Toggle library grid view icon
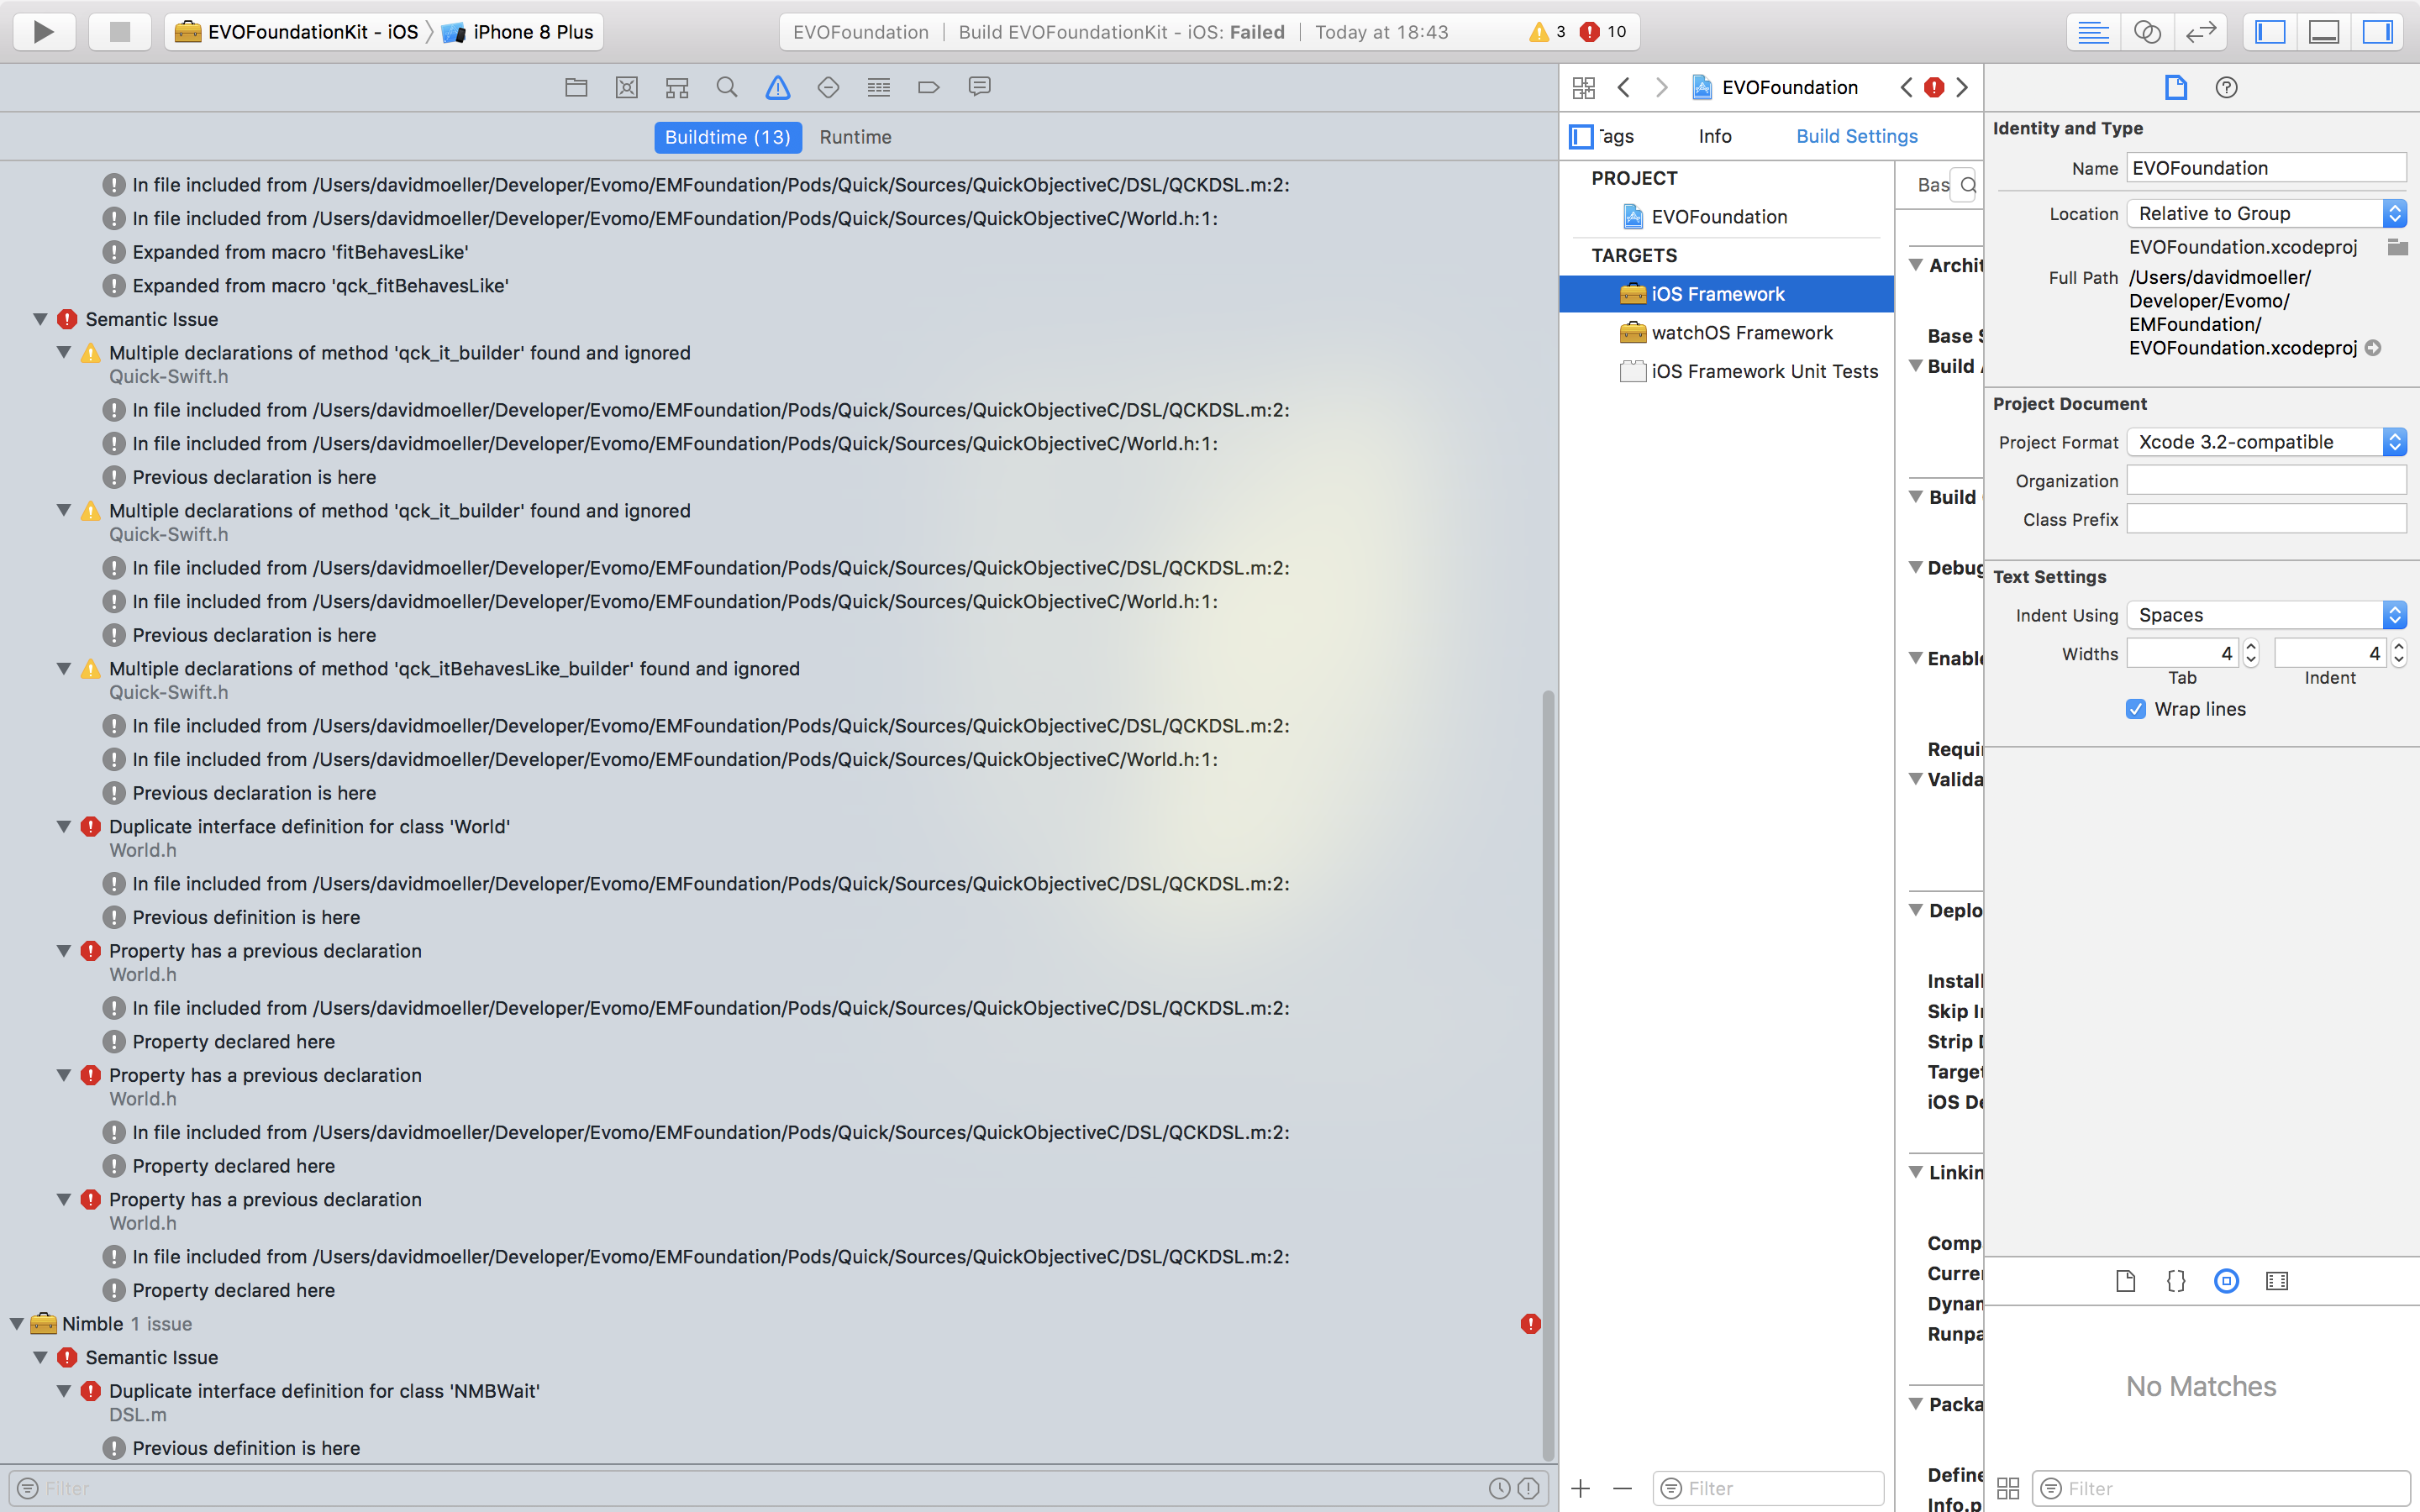Viewport: 2420px width, 1512px height. [x=2008, y=1488]
